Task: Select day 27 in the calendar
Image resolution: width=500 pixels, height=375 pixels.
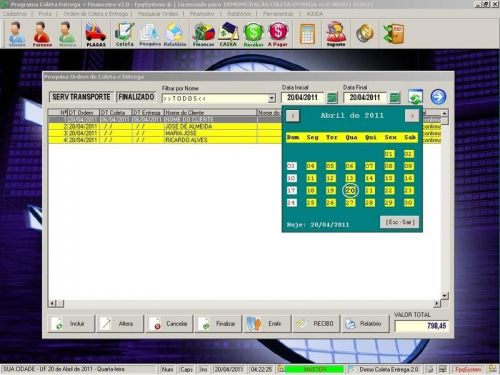Action: tap(350, 203)
